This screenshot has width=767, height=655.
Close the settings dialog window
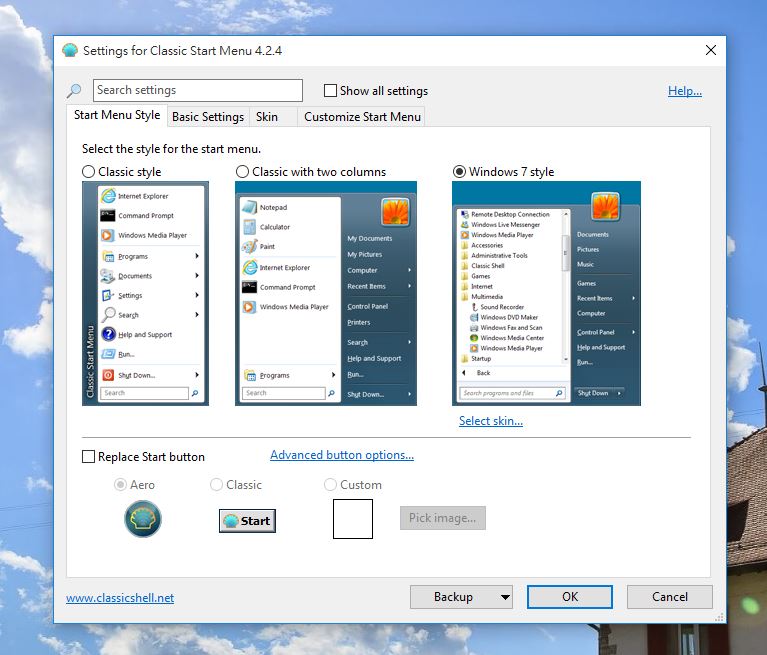(x=711, y=50)
